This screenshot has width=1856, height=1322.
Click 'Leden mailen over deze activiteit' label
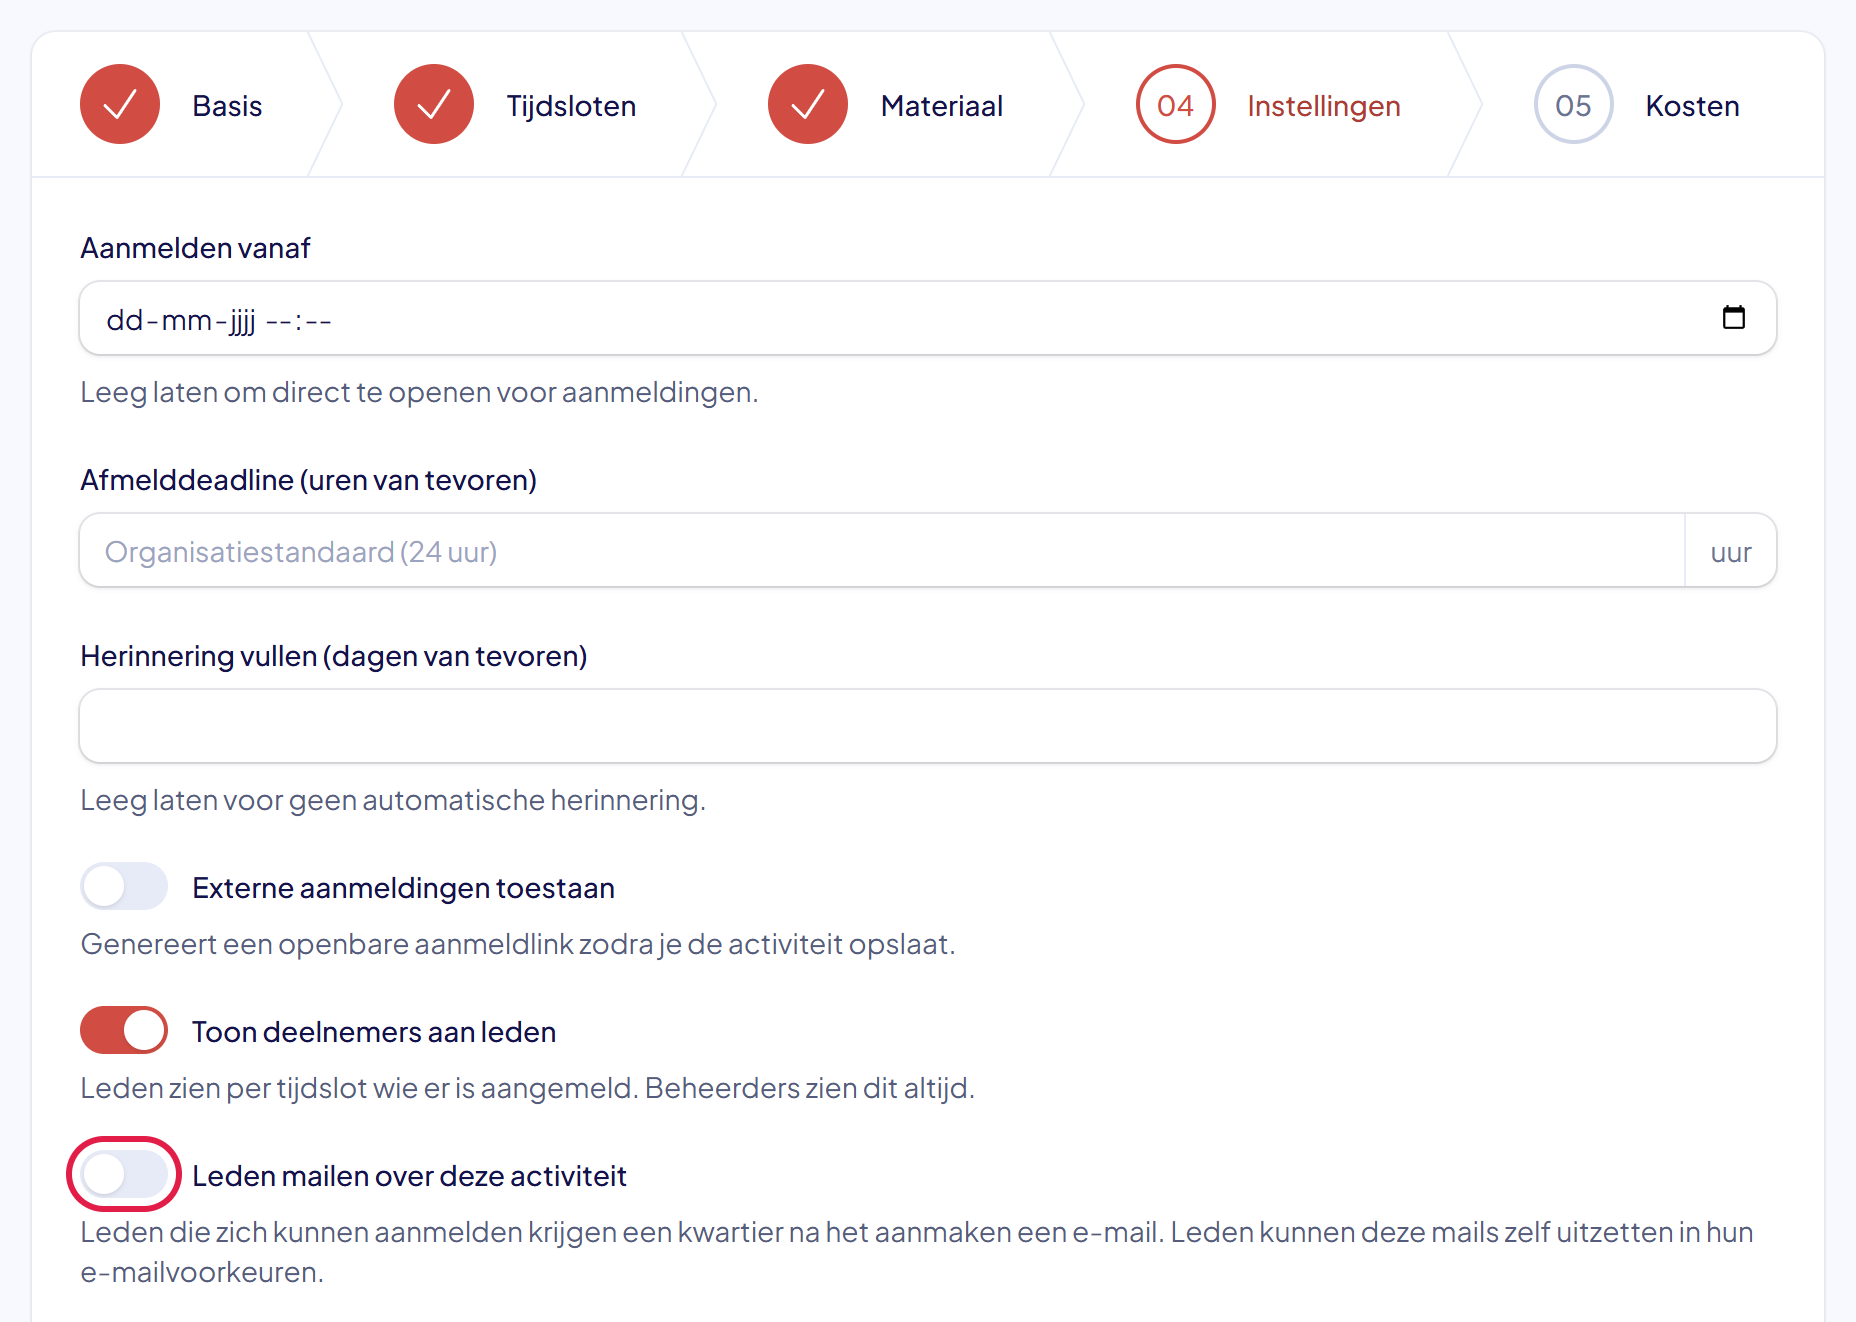(410, 1176)
